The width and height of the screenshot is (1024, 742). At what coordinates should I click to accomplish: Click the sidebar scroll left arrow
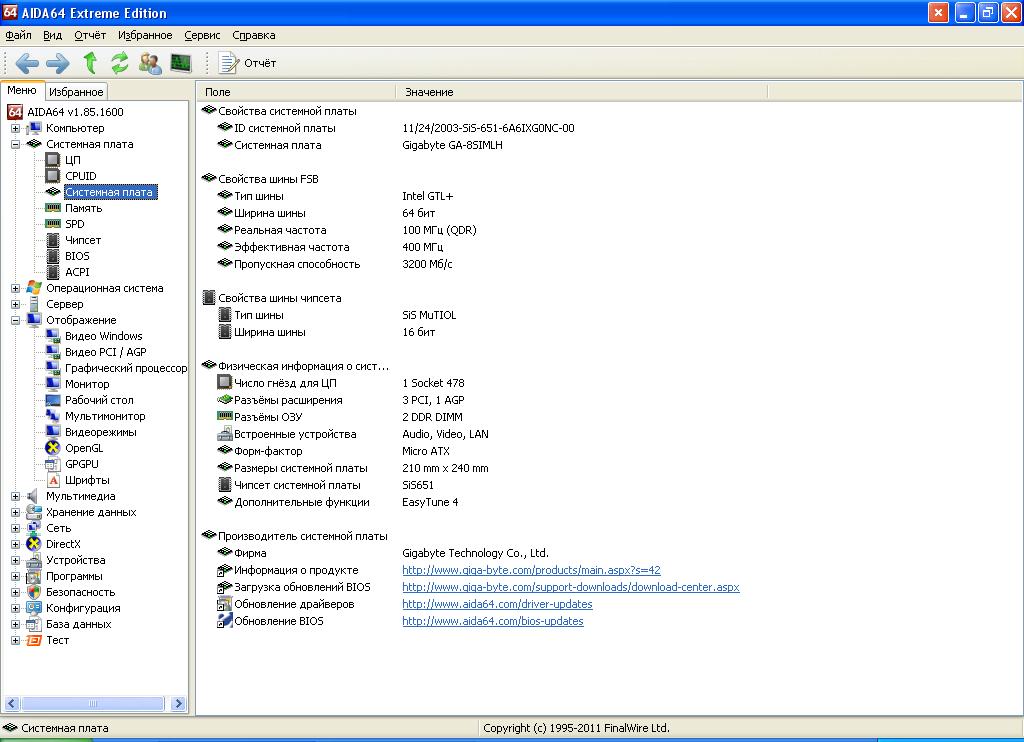(x=11, y=703)
